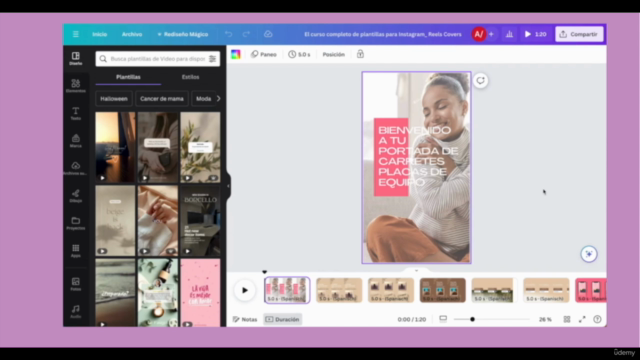Open the help question mark icon

(x=597, y=319)
